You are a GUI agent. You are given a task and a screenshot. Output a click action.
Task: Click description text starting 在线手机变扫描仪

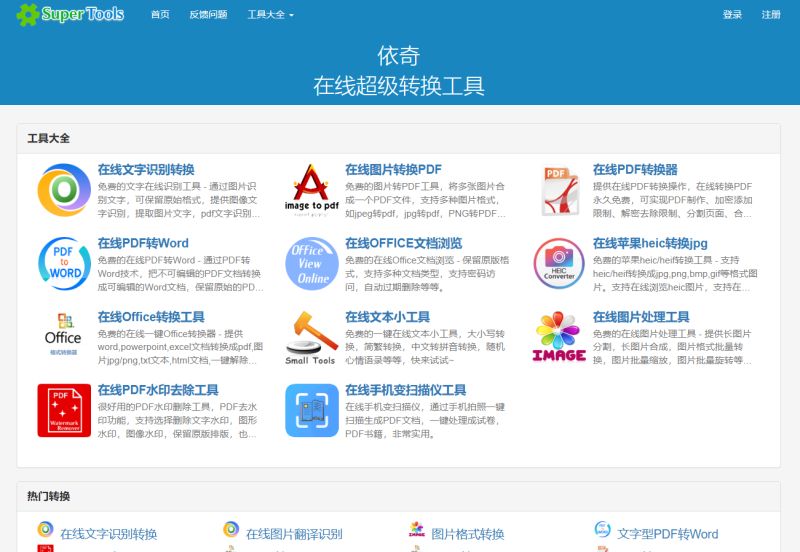(x=425, y=420)
